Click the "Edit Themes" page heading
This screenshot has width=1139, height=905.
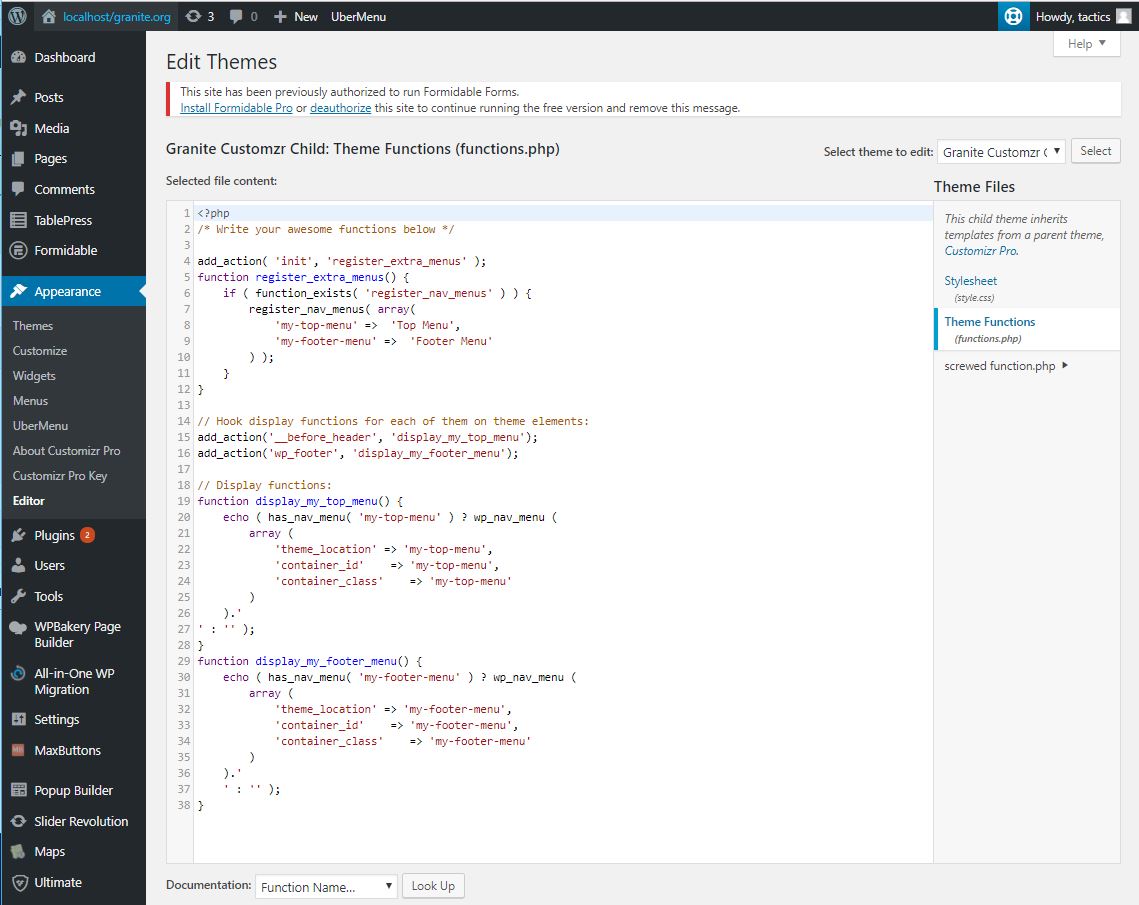tap(222, 62)
